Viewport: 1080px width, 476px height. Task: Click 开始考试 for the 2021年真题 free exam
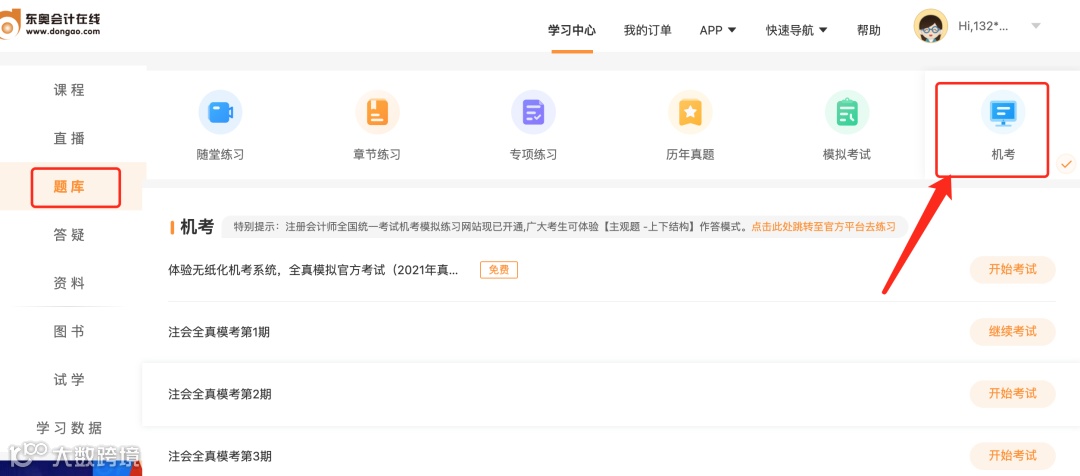(x=1012, y=269)
